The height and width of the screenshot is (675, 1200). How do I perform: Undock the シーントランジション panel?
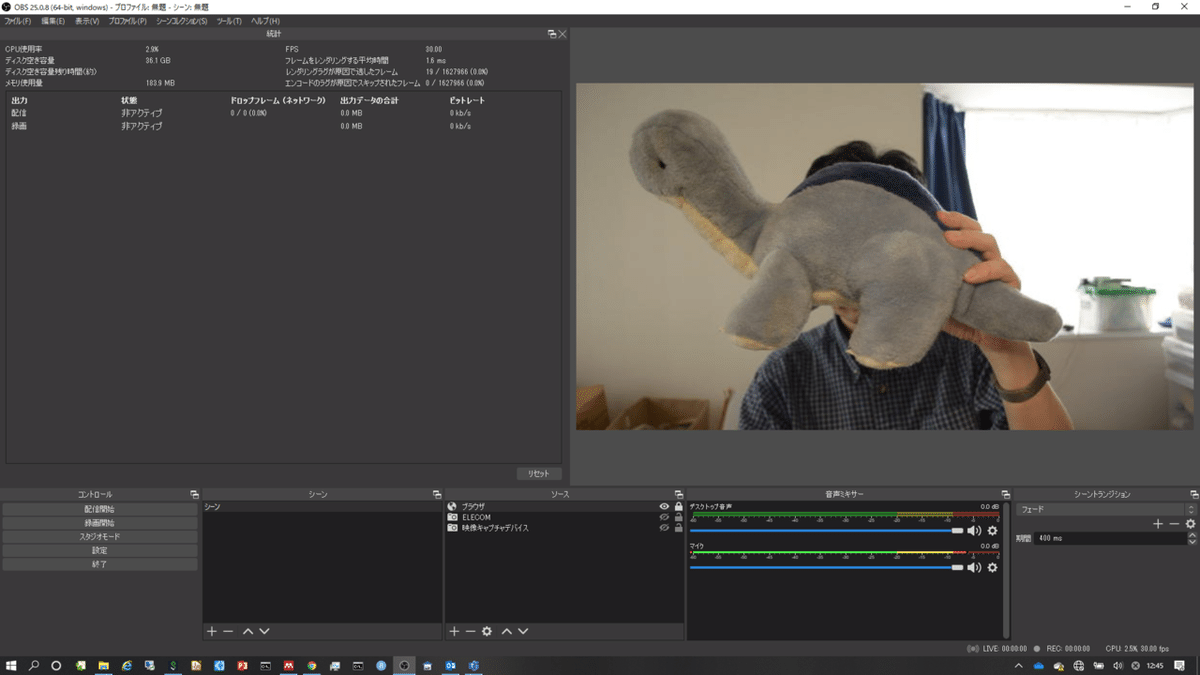point(1194,495)
